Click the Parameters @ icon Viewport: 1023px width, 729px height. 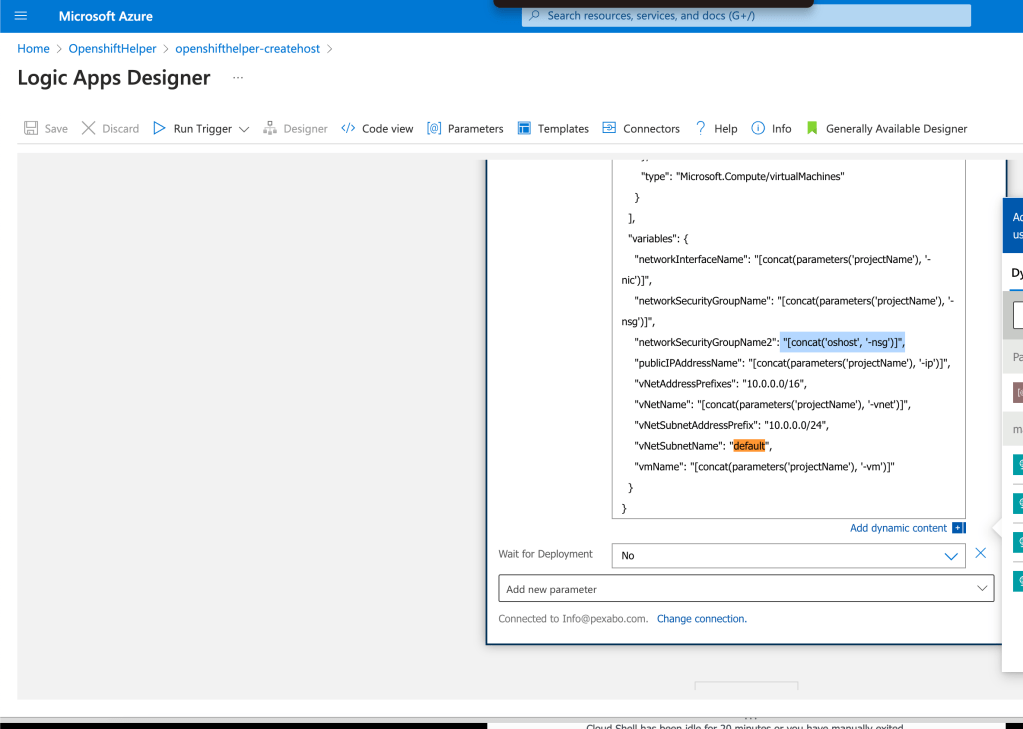tap(434, 128)
